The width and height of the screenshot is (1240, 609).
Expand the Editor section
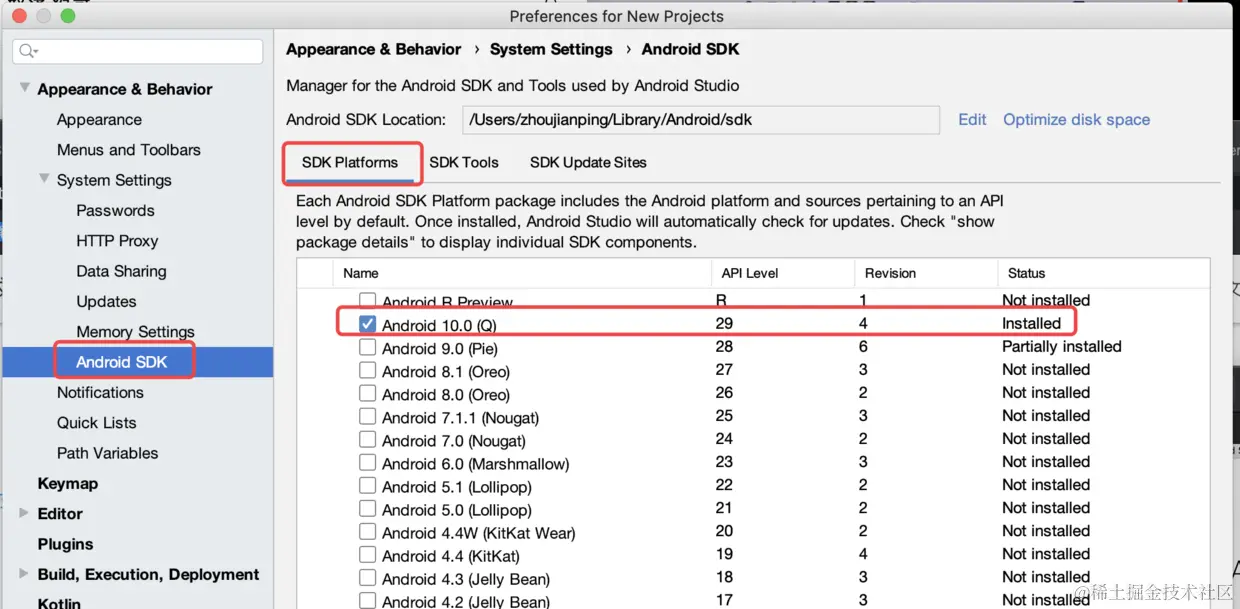(24, 513)
